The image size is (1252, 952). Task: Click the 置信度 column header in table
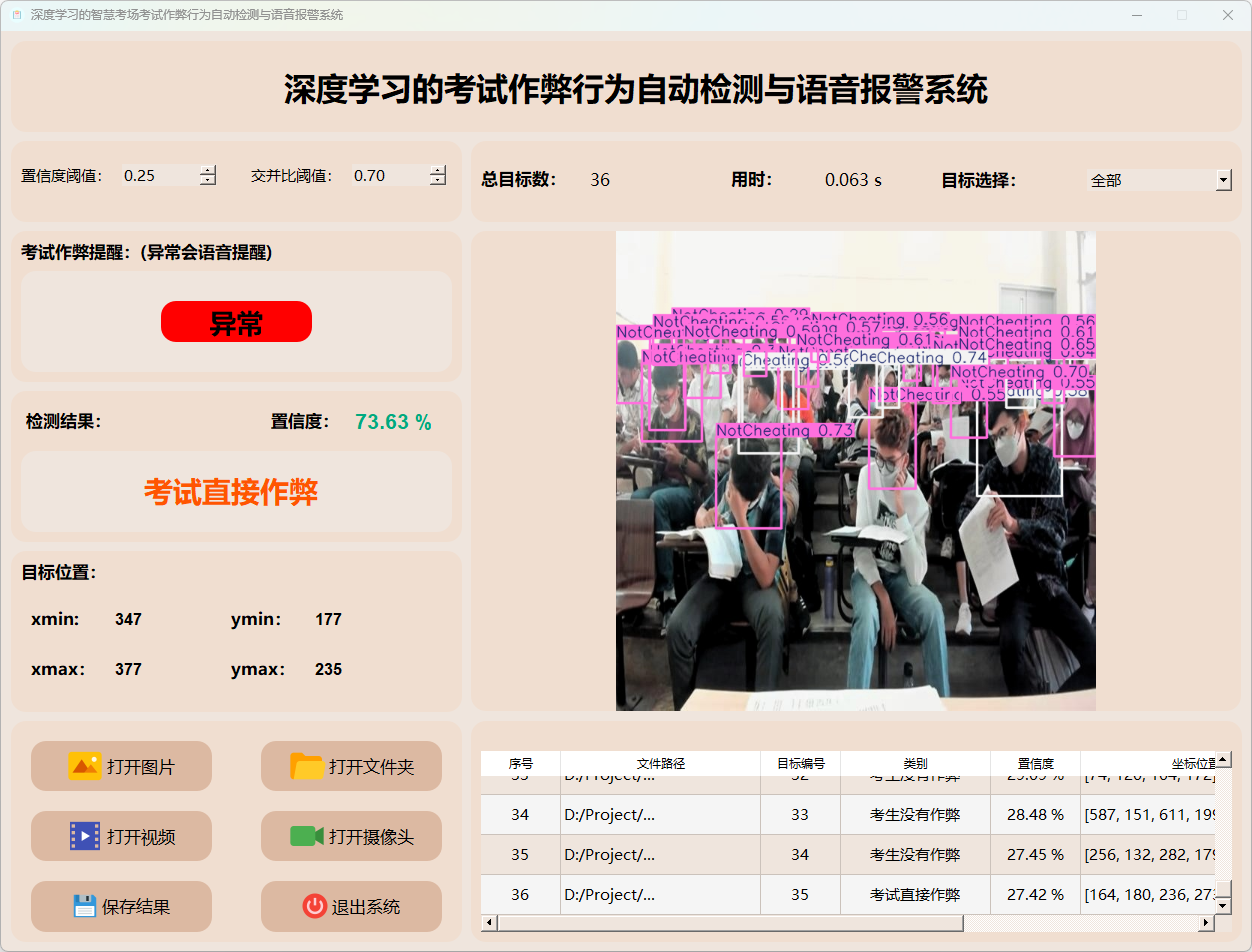click(1035, 763)
